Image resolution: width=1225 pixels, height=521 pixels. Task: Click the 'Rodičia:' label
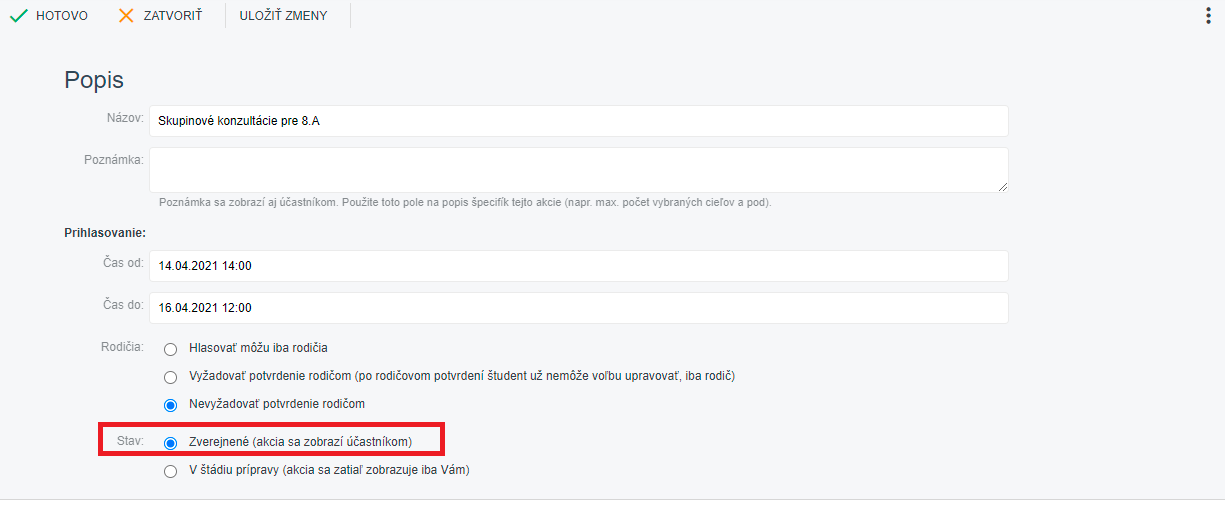pos(121,347)
